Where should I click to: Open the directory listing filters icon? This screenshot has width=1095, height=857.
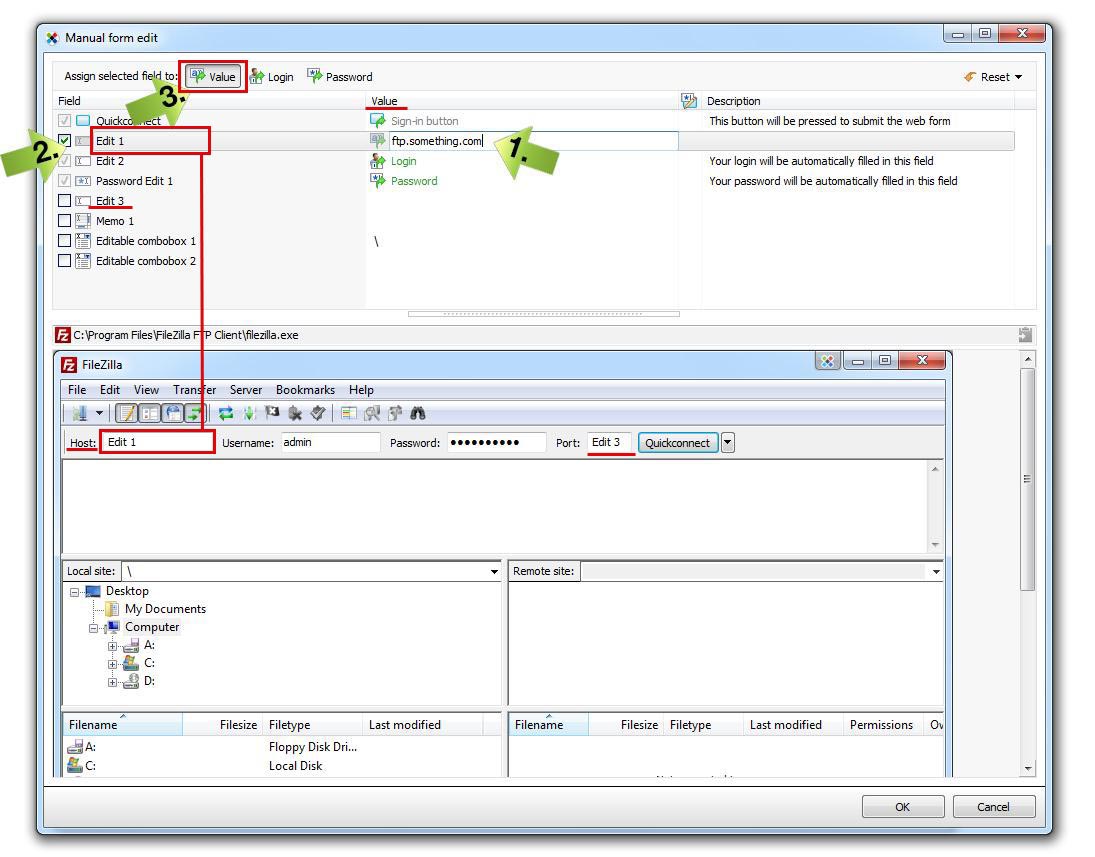tap(348, 413)
